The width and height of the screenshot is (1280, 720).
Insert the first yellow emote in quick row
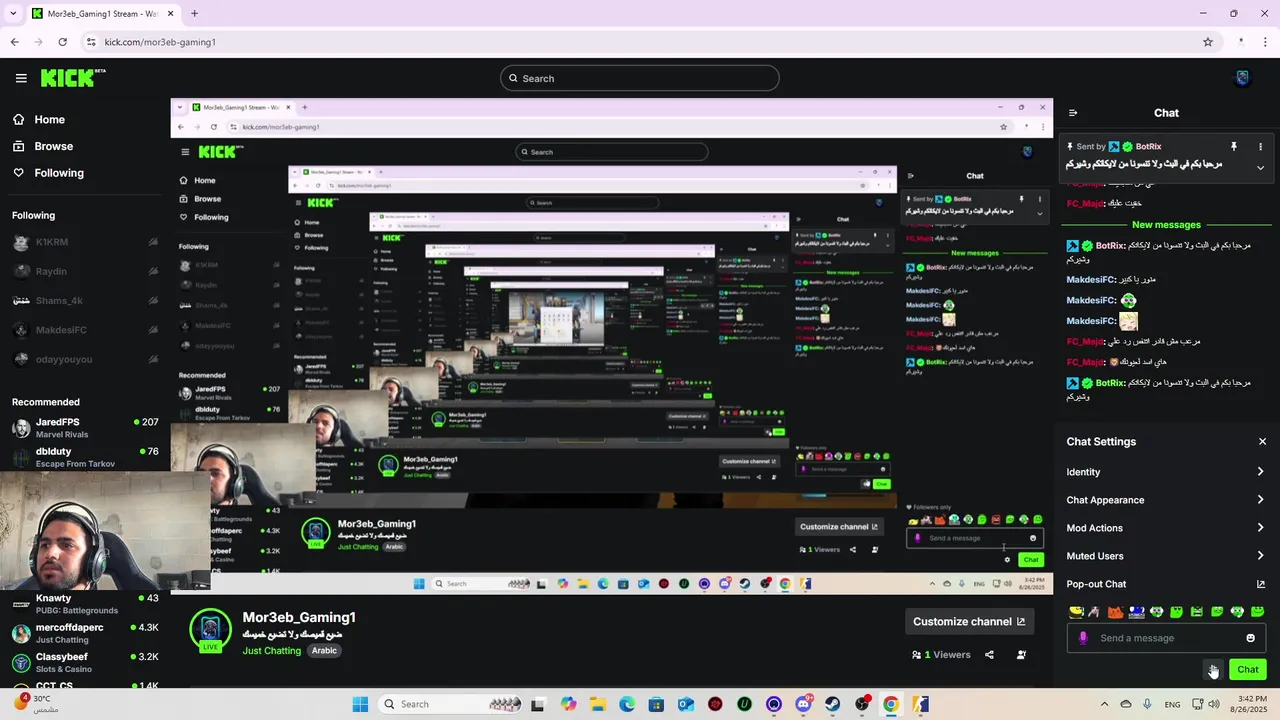(x=1076, y=612)
